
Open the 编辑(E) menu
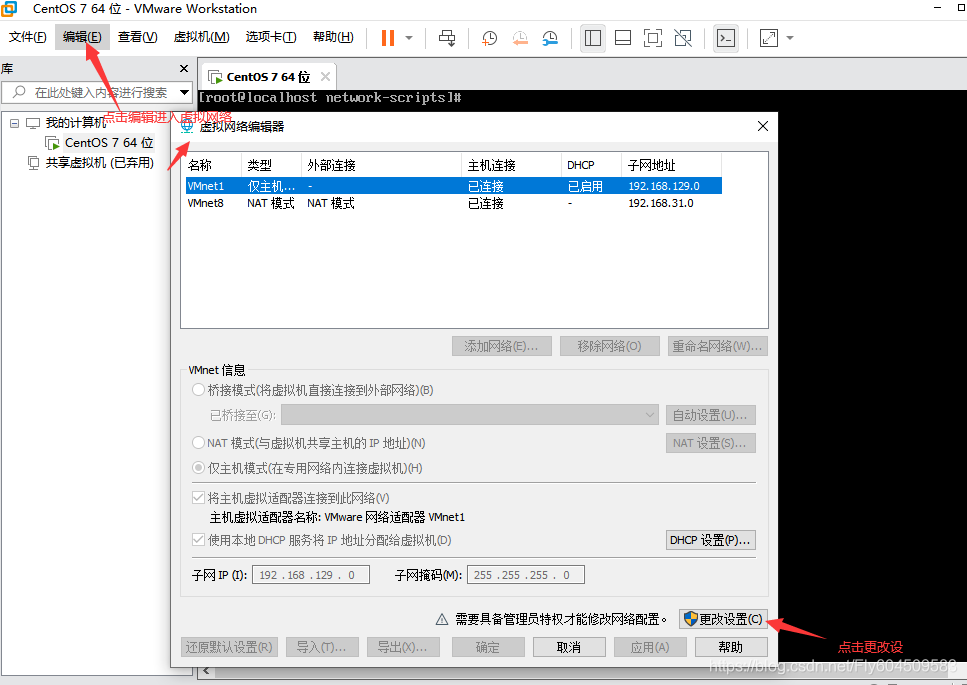82,37
